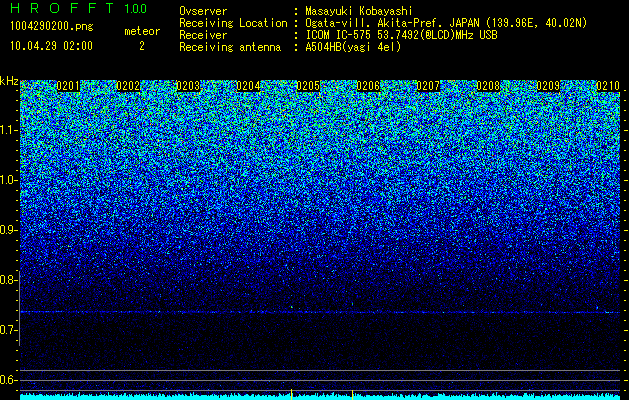This screenshot has width=629, height=400.
Task: Click the 1.1 frequency axis label
Action: point(8,130)
